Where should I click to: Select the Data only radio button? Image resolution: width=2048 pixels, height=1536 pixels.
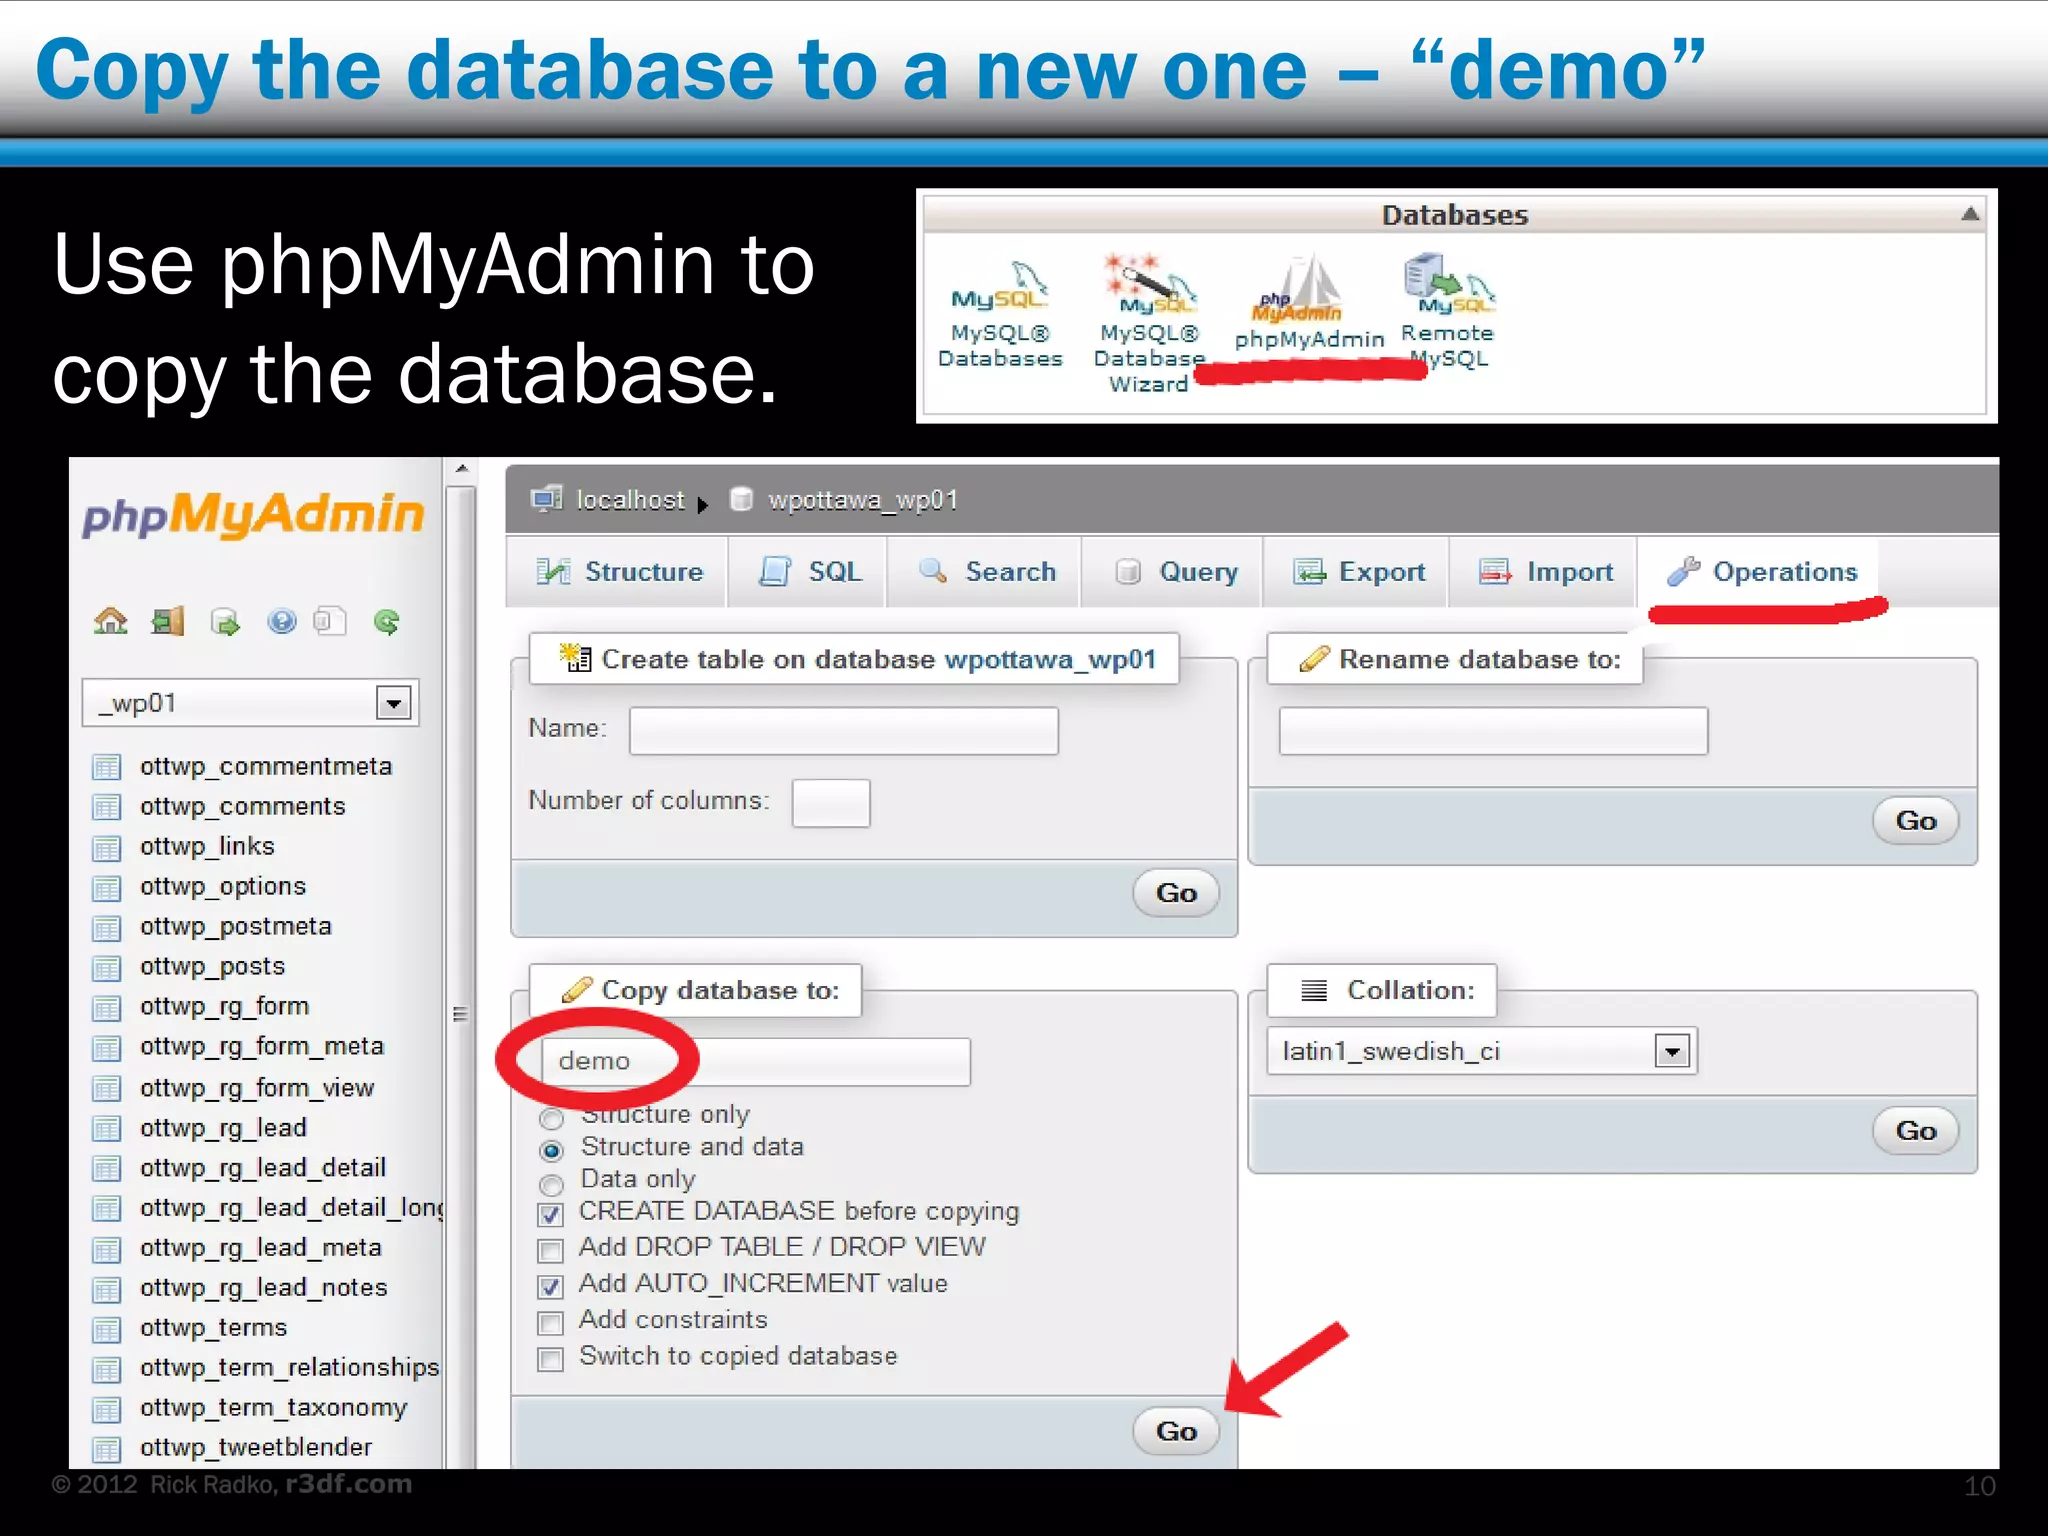pos(551,1185)
